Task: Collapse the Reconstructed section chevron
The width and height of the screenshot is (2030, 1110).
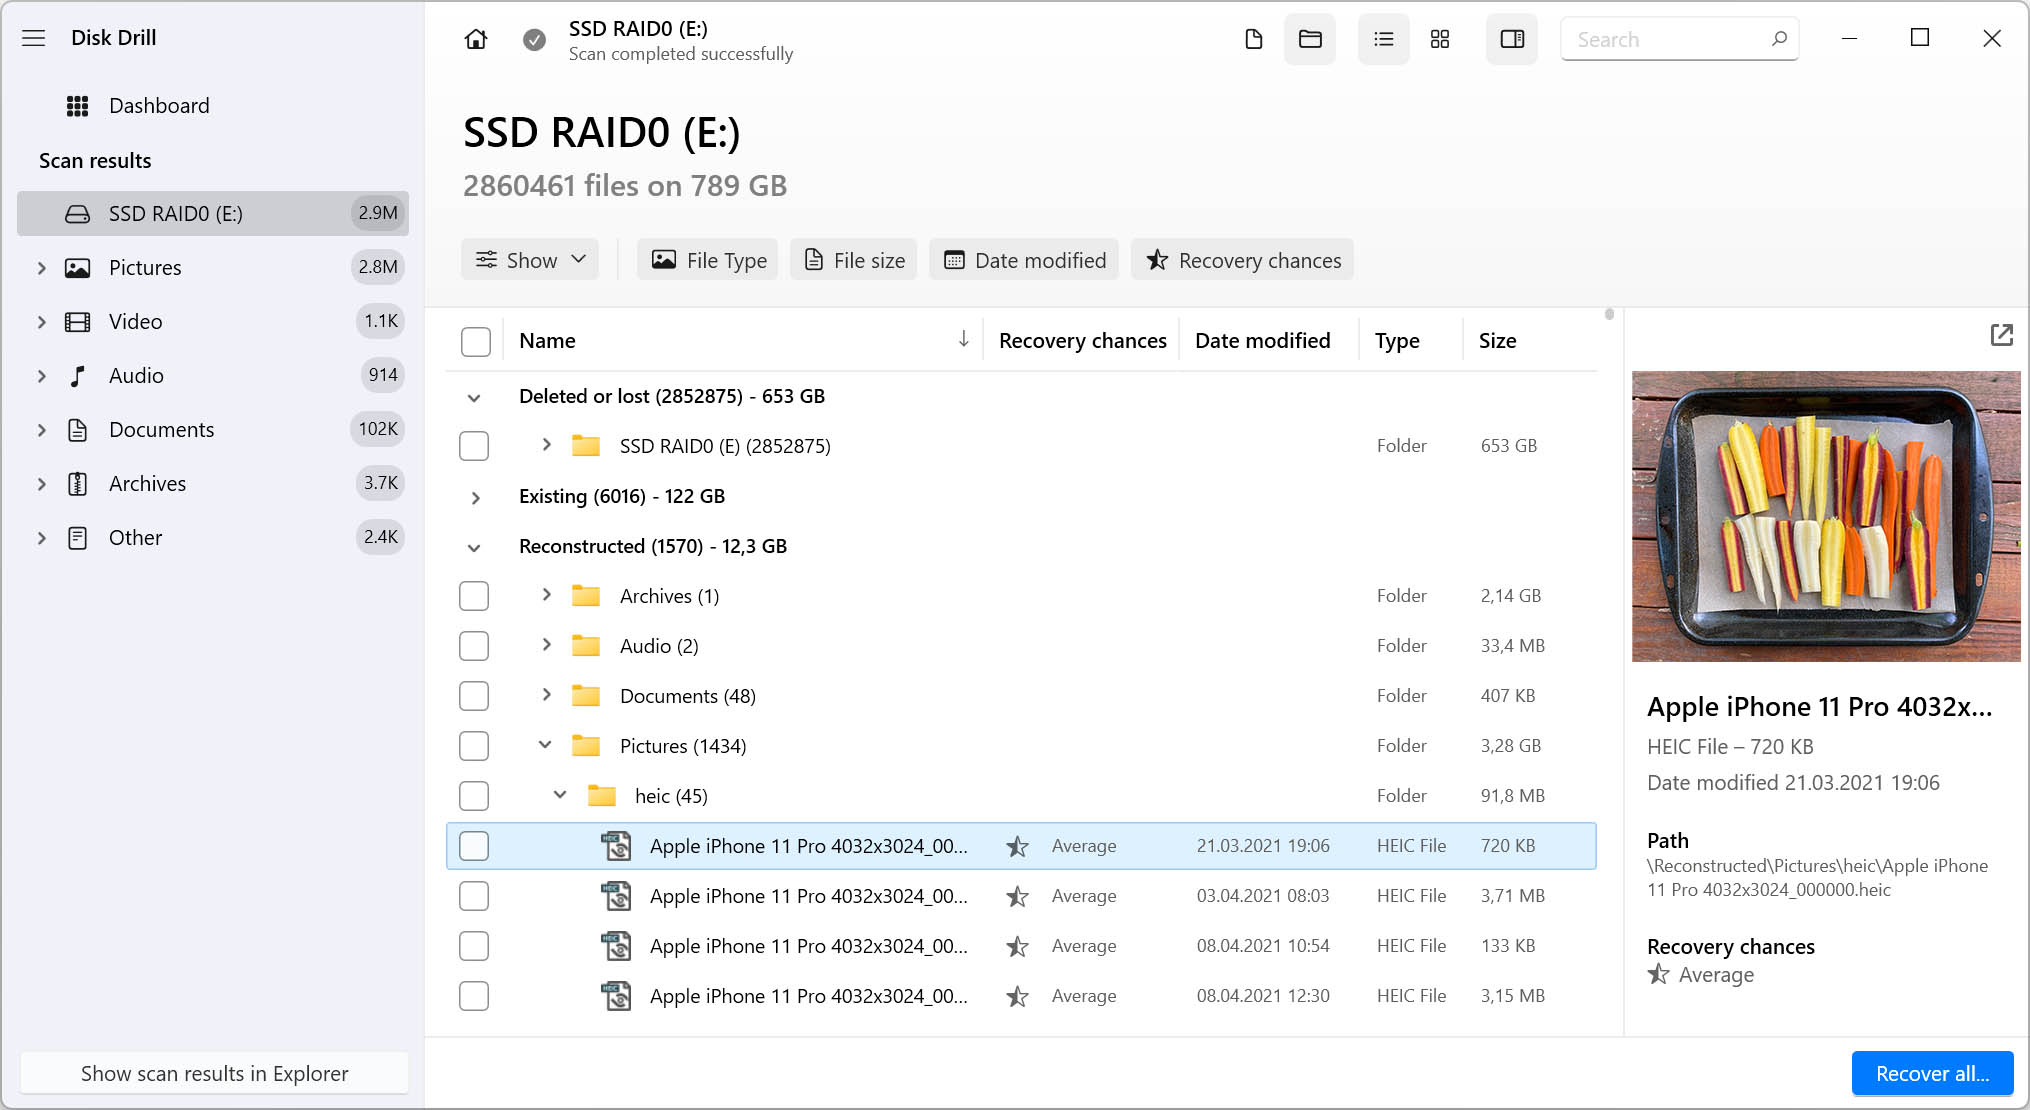Action: (x=474, y=547)
